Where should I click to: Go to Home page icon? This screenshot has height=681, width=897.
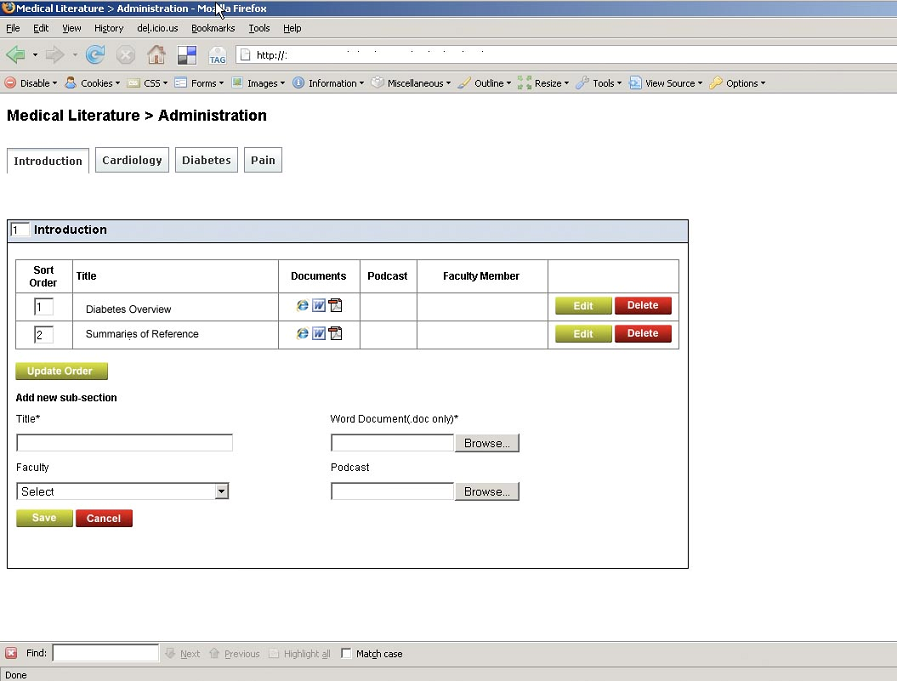point(156,55)
